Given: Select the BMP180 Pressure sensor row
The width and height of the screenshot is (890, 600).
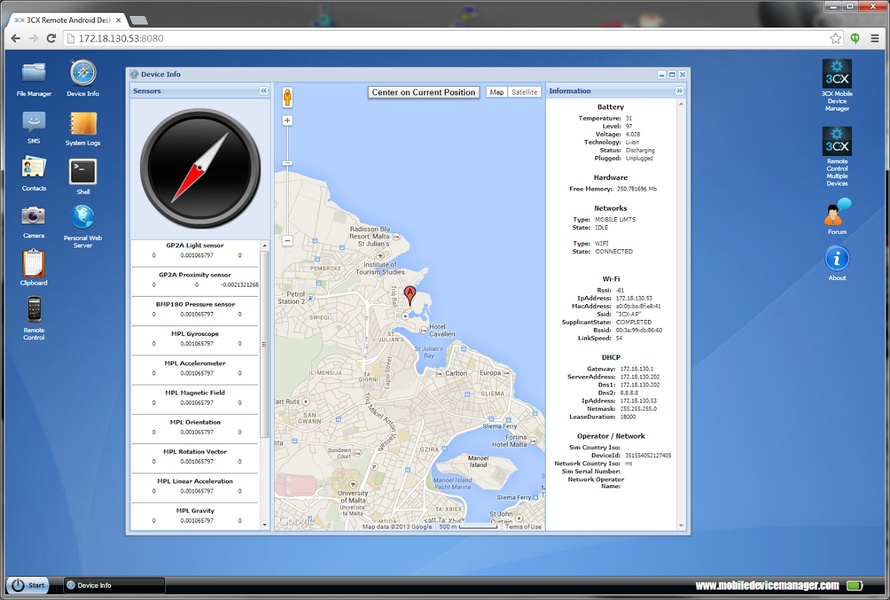Looking at the screenshot, I should pos(195,309).
